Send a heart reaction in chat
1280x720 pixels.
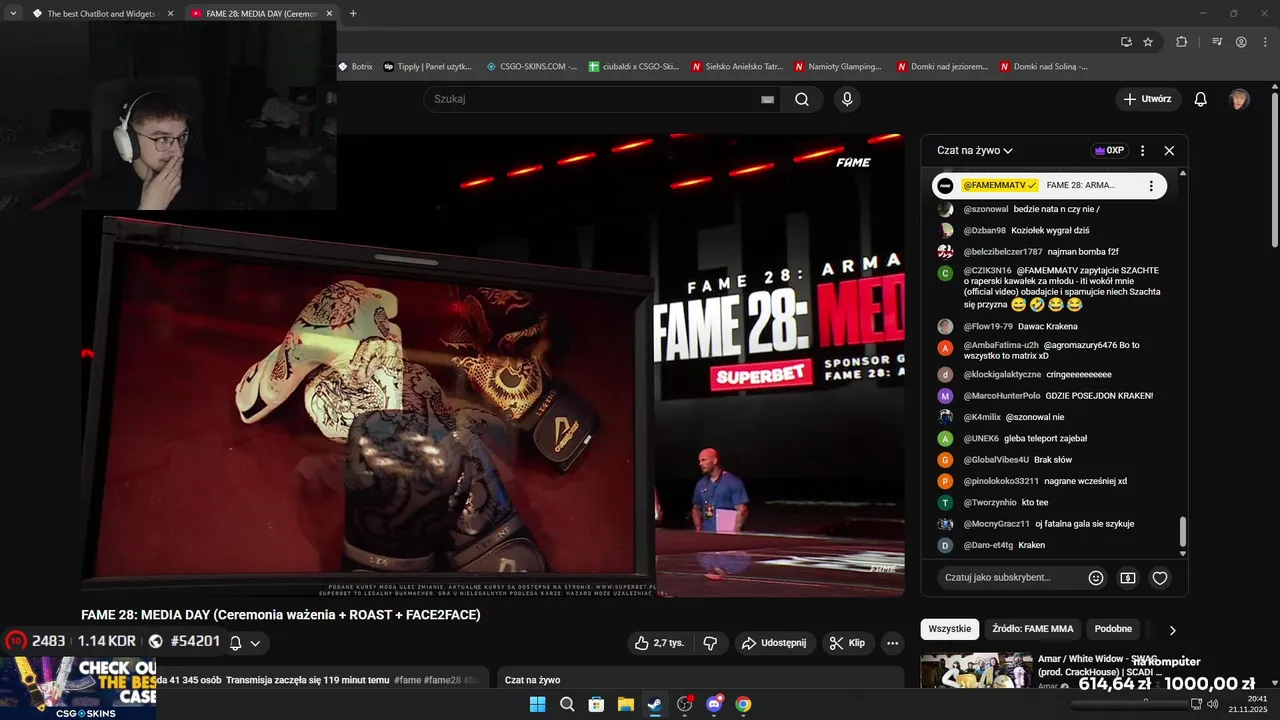(x=1160, y=578)
